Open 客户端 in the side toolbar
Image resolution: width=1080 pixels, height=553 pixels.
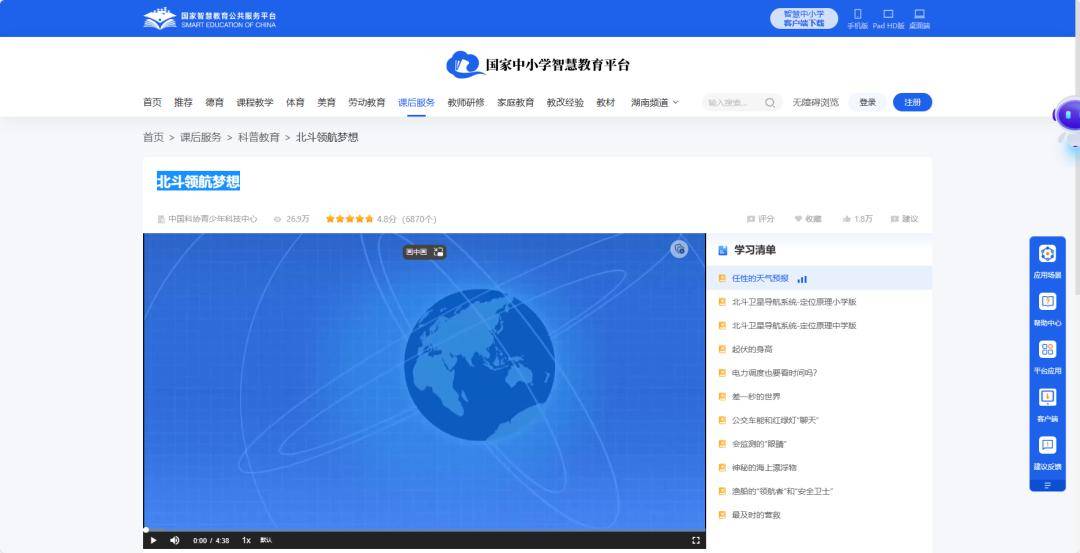(x=1047, y=405)
